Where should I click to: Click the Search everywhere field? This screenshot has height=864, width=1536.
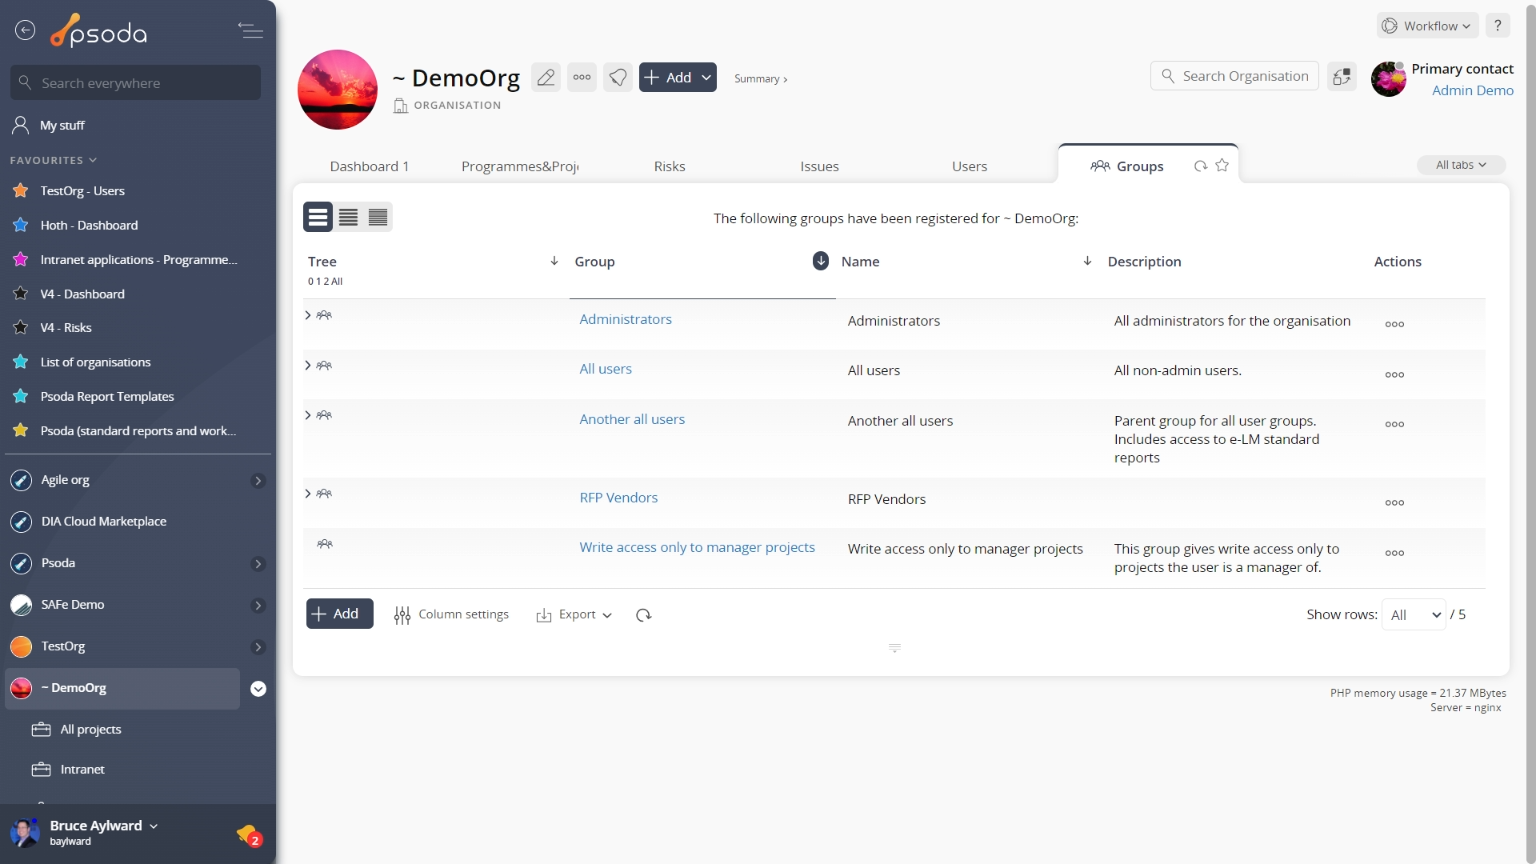pos(136,83)
